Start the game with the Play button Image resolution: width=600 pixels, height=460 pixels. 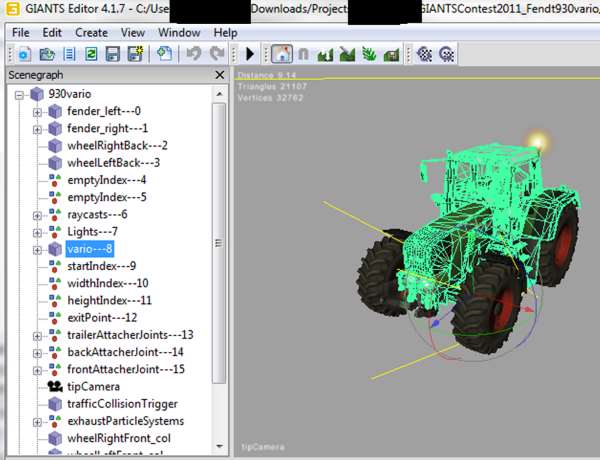(250, 54)
